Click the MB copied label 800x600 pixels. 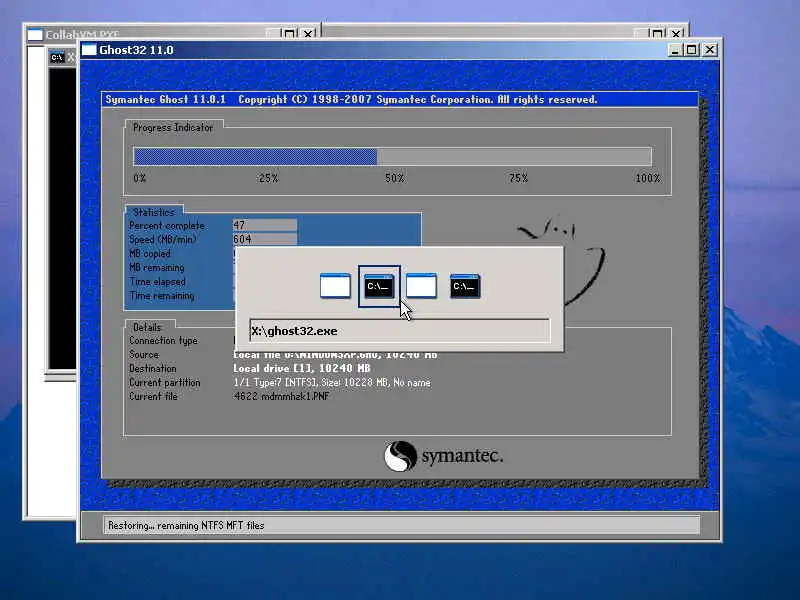tap(150, 254)
